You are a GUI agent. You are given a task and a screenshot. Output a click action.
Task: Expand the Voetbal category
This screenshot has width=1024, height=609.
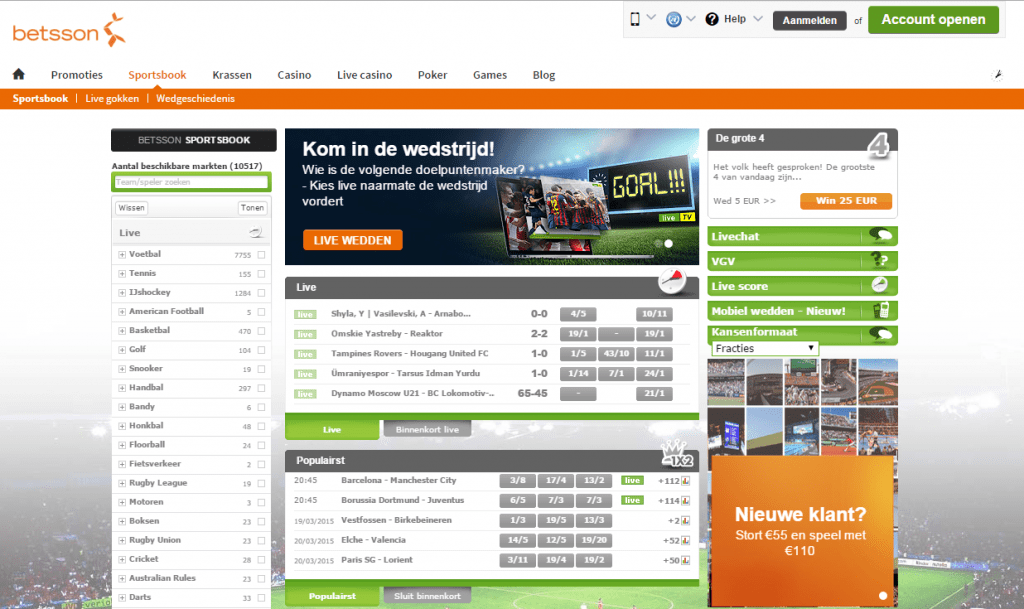click(x=122, y=255)
